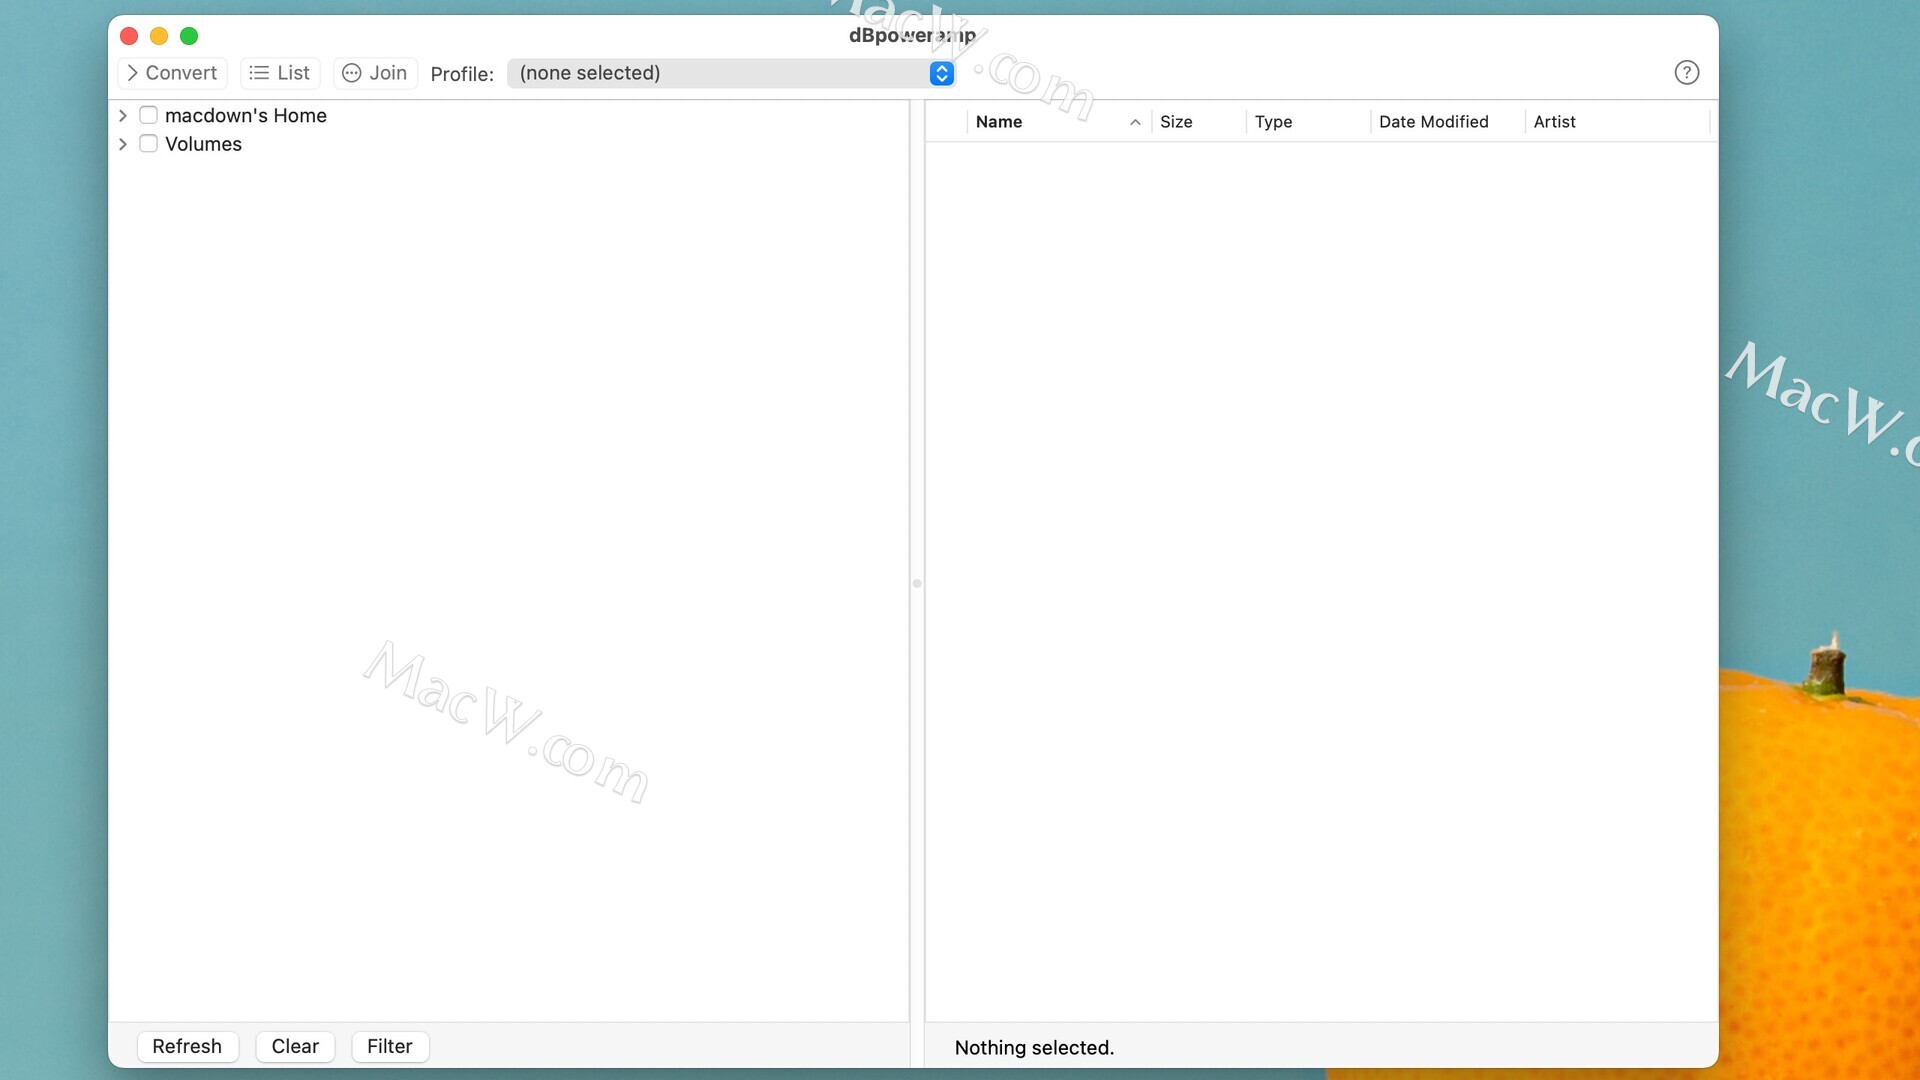This screenshot has height=1080, width=1920.
Task: Click the split pane divider handle
Action: [917, 583]
